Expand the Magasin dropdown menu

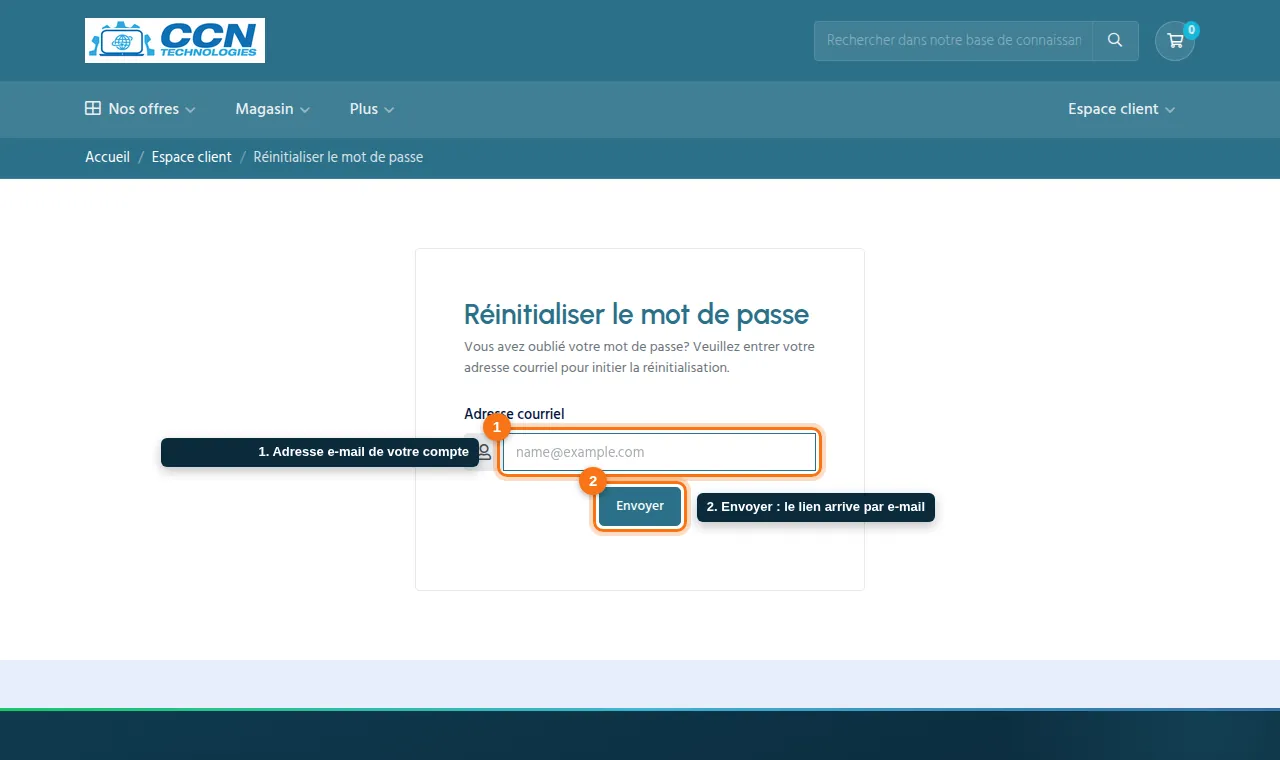pyautogui.click(x=273, y=109)
